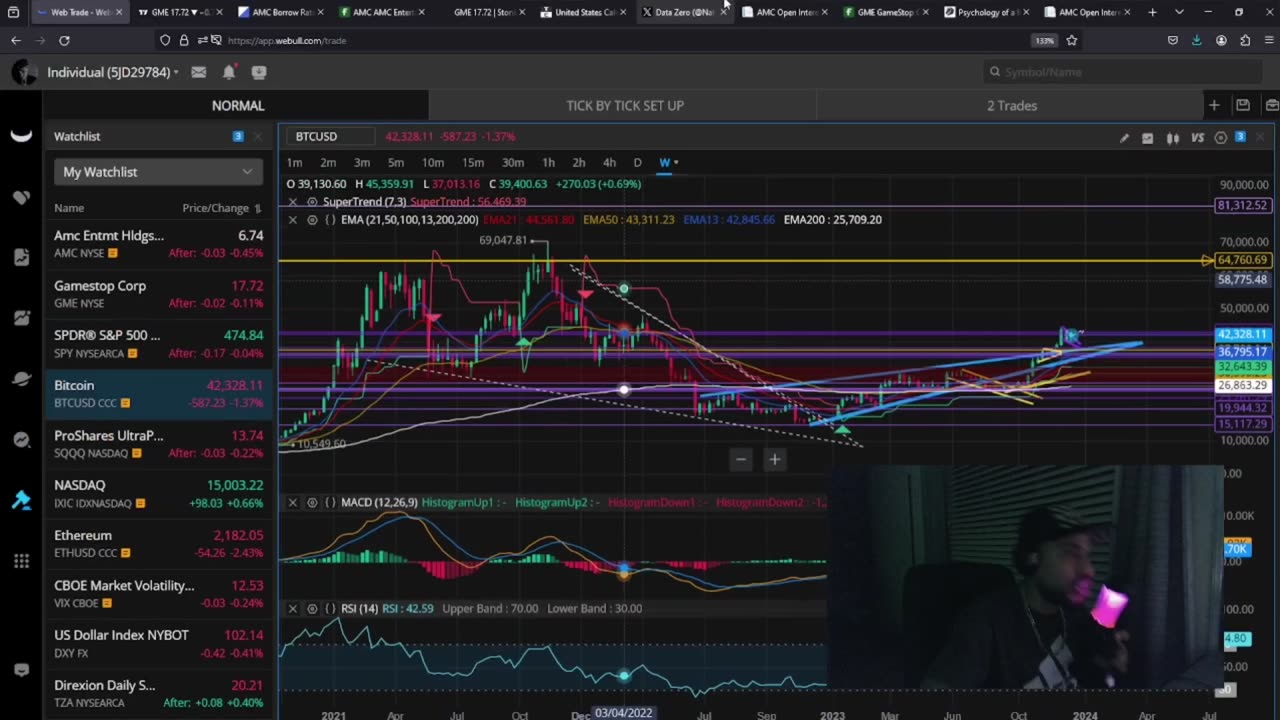The image size is (1280, 720).
Task: Switch to the NORMAL layout tab
Action: (238, 105)
